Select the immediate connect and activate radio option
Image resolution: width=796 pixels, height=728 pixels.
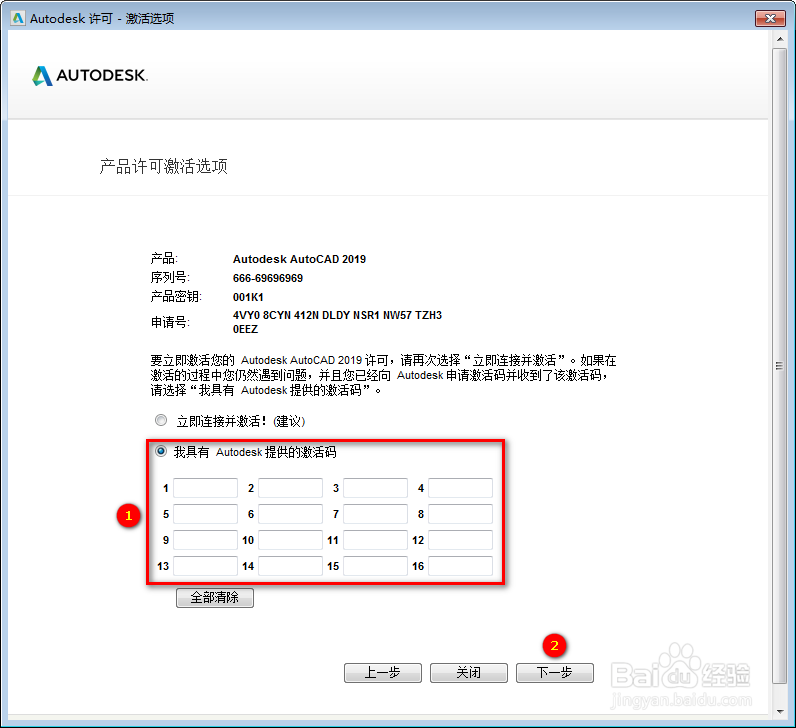click(x=161, y=420)
